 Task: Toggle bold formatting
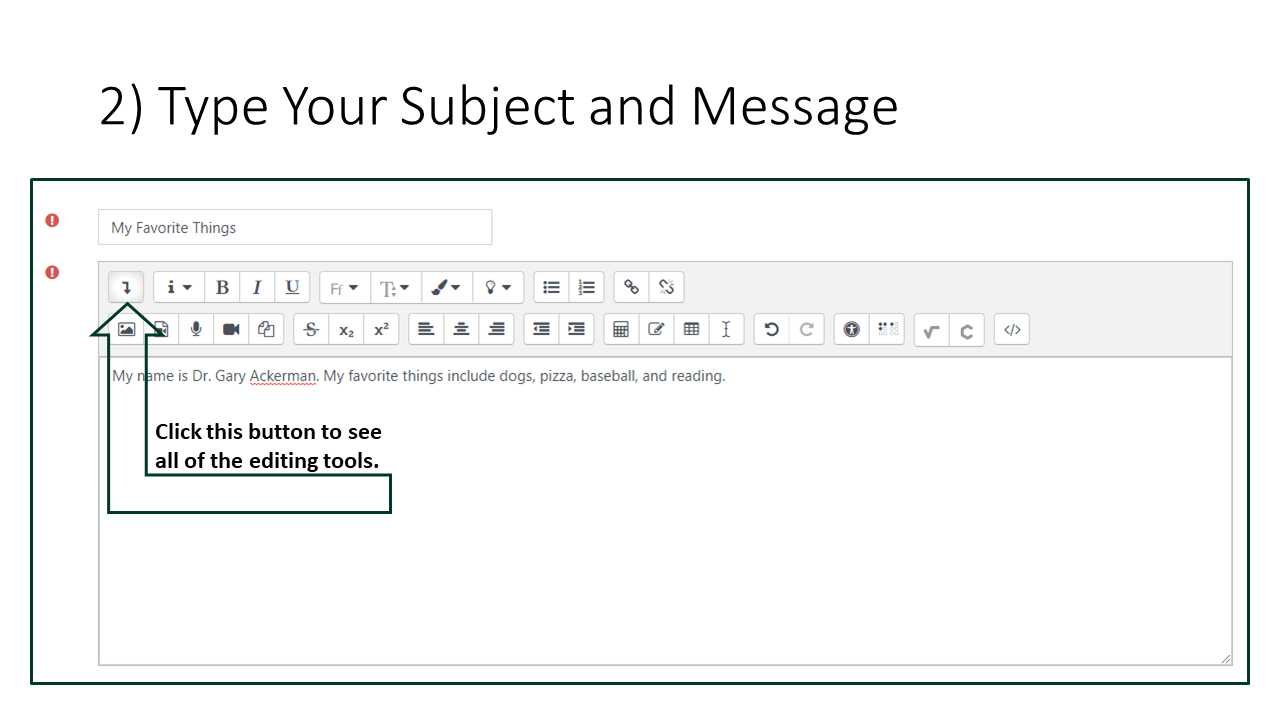coord(222,287)
